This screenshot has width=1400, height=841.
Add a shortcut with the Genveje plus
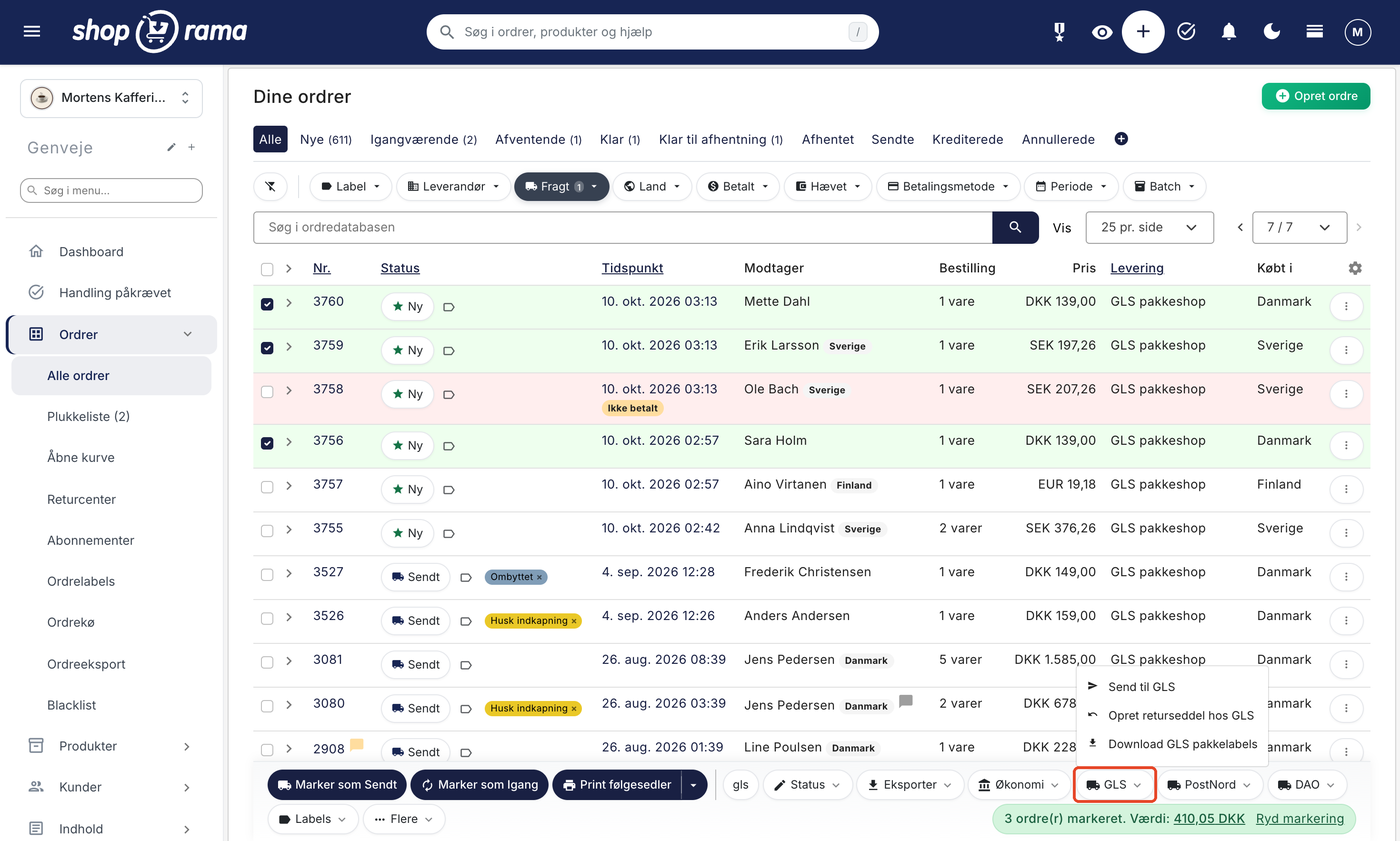192,148
